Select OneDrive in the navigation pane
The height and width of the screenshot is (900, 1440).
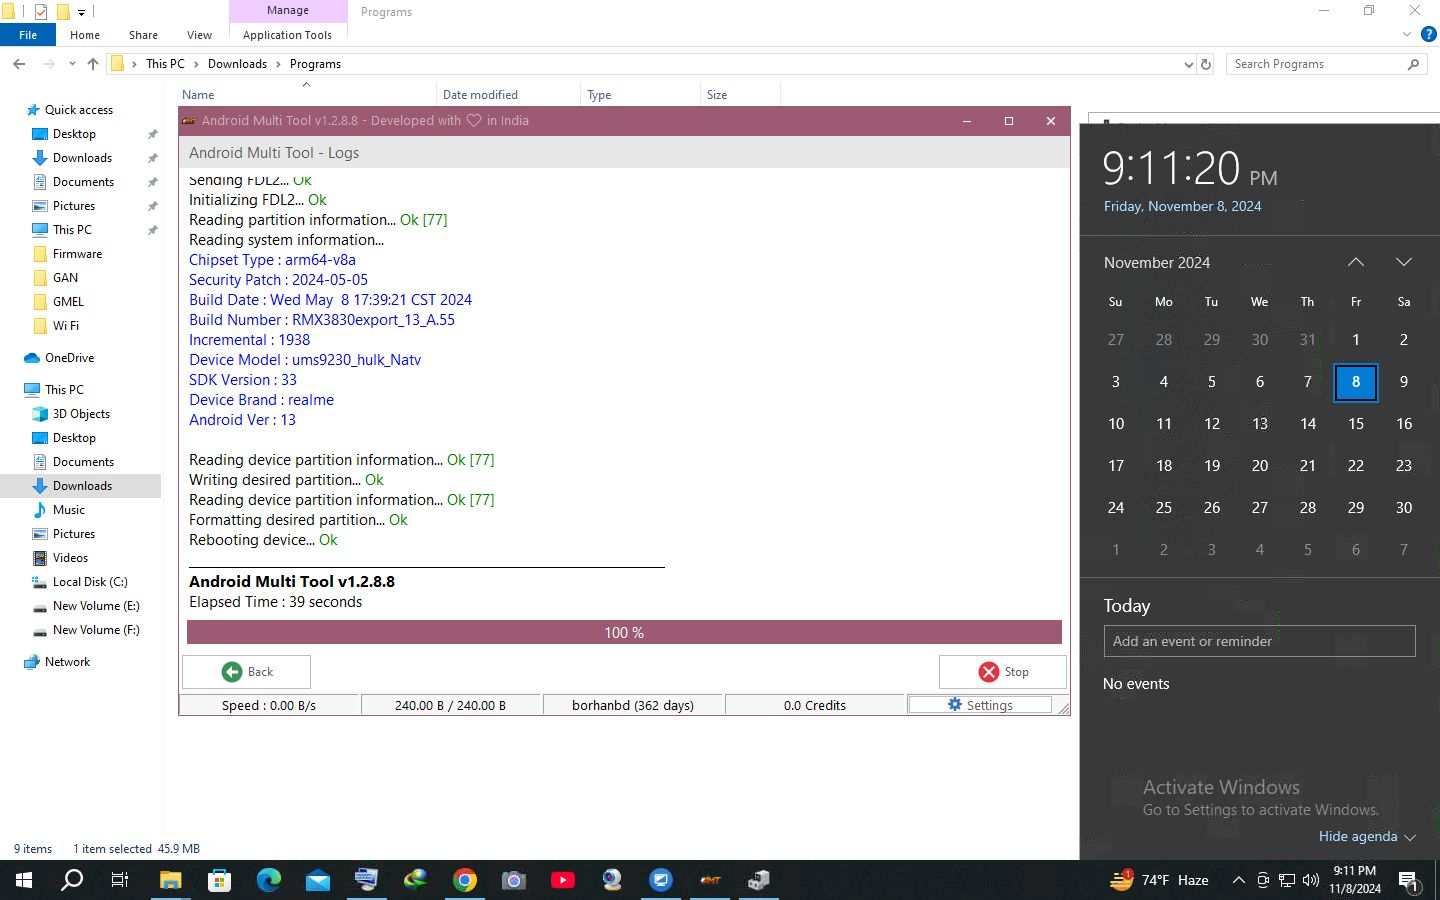(x=69, y=358)
